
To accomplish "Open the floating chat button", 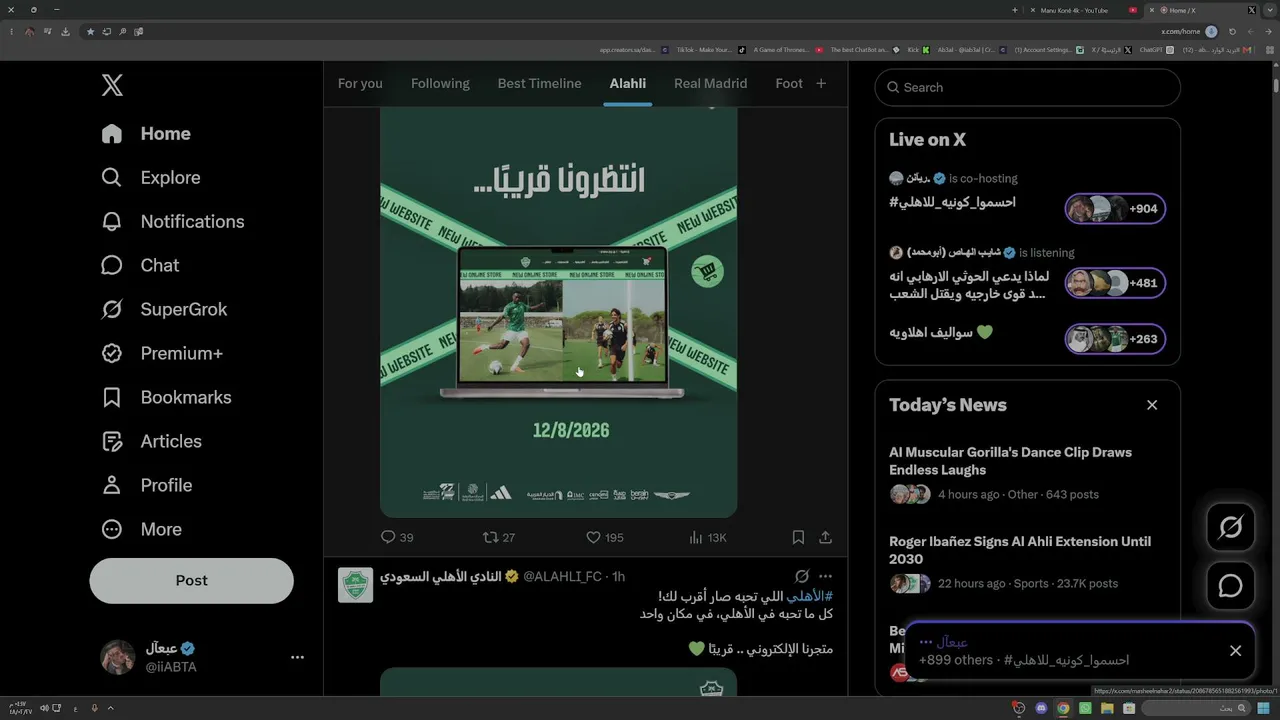I will 1230,586.
